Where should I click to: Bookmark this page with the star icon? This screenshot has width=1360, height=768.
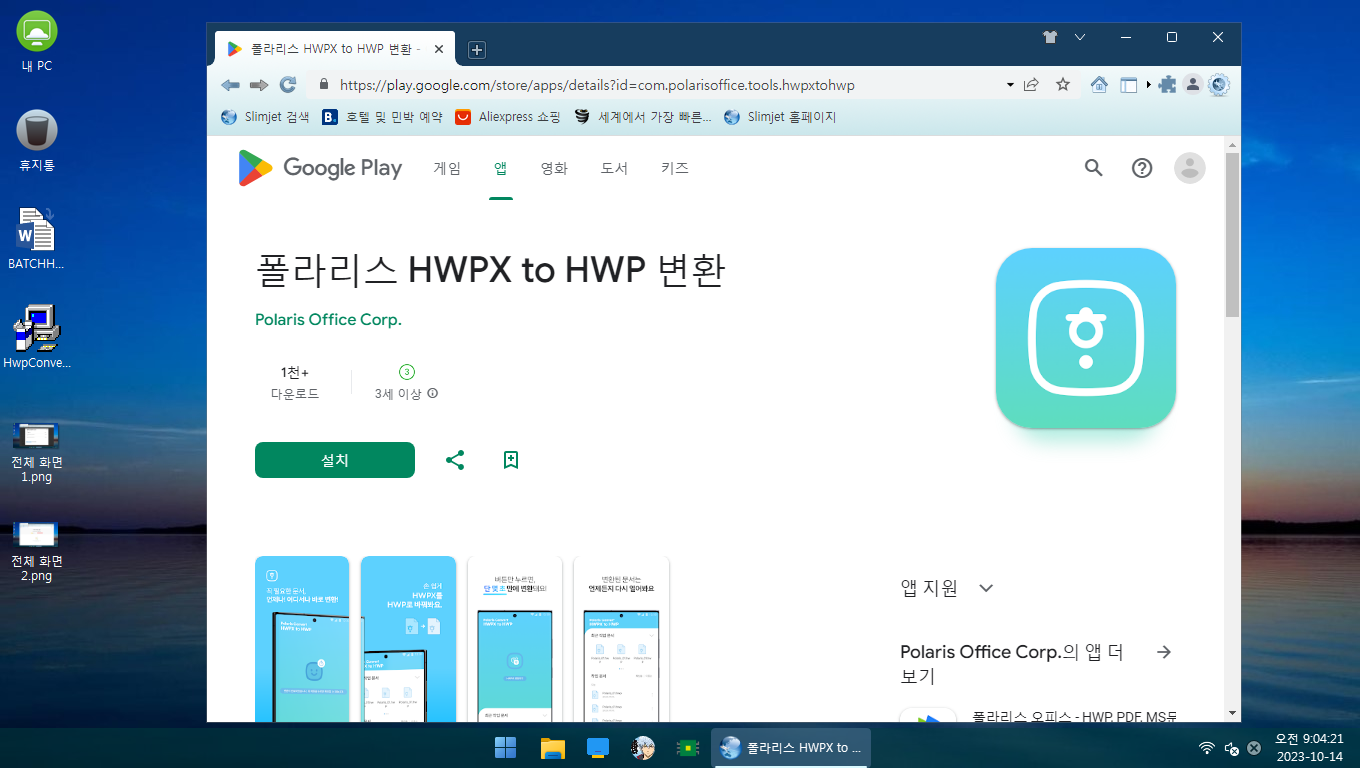click(x=1063, y=85)
